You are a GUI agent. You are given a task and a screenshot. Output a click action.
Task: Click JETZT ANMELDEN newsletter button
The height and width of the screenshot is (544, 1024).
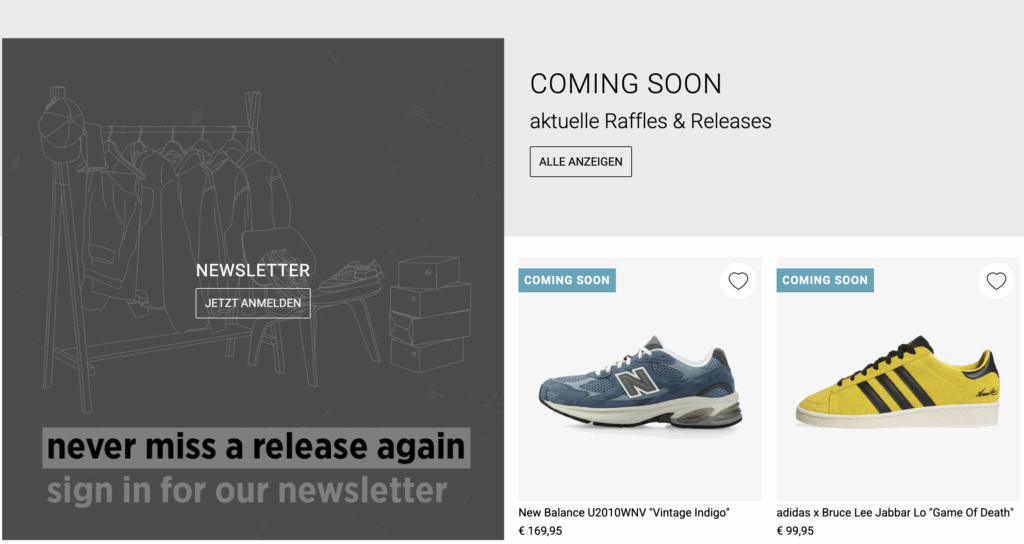coord(253,303)
